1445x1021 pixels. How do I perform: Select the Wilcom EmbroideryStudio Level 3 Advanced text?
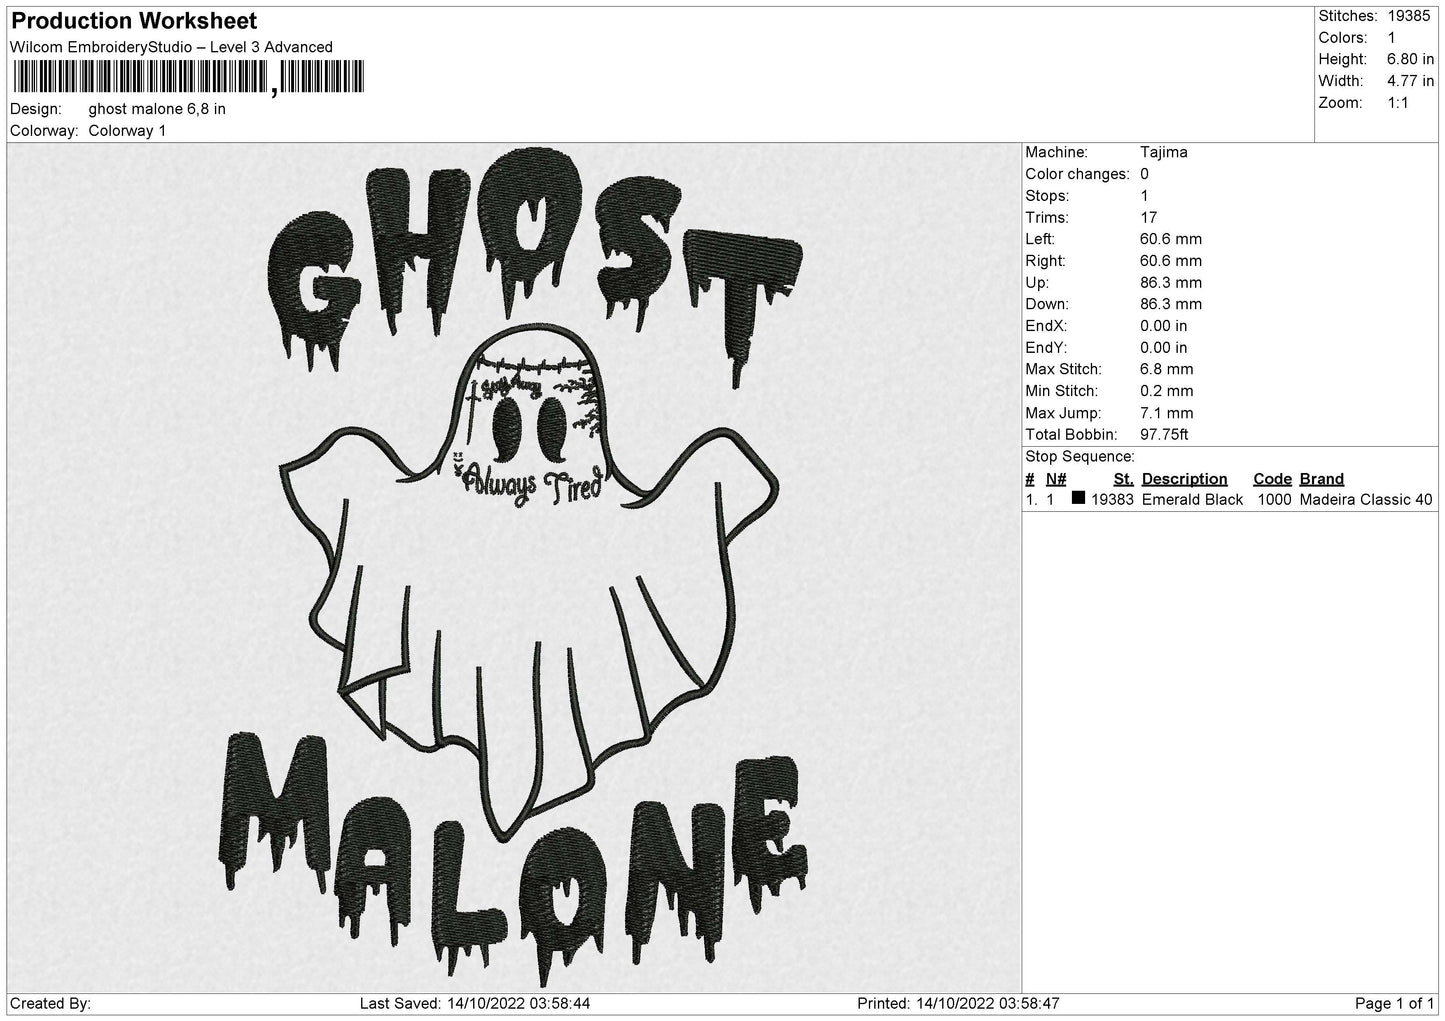[171, 47]
